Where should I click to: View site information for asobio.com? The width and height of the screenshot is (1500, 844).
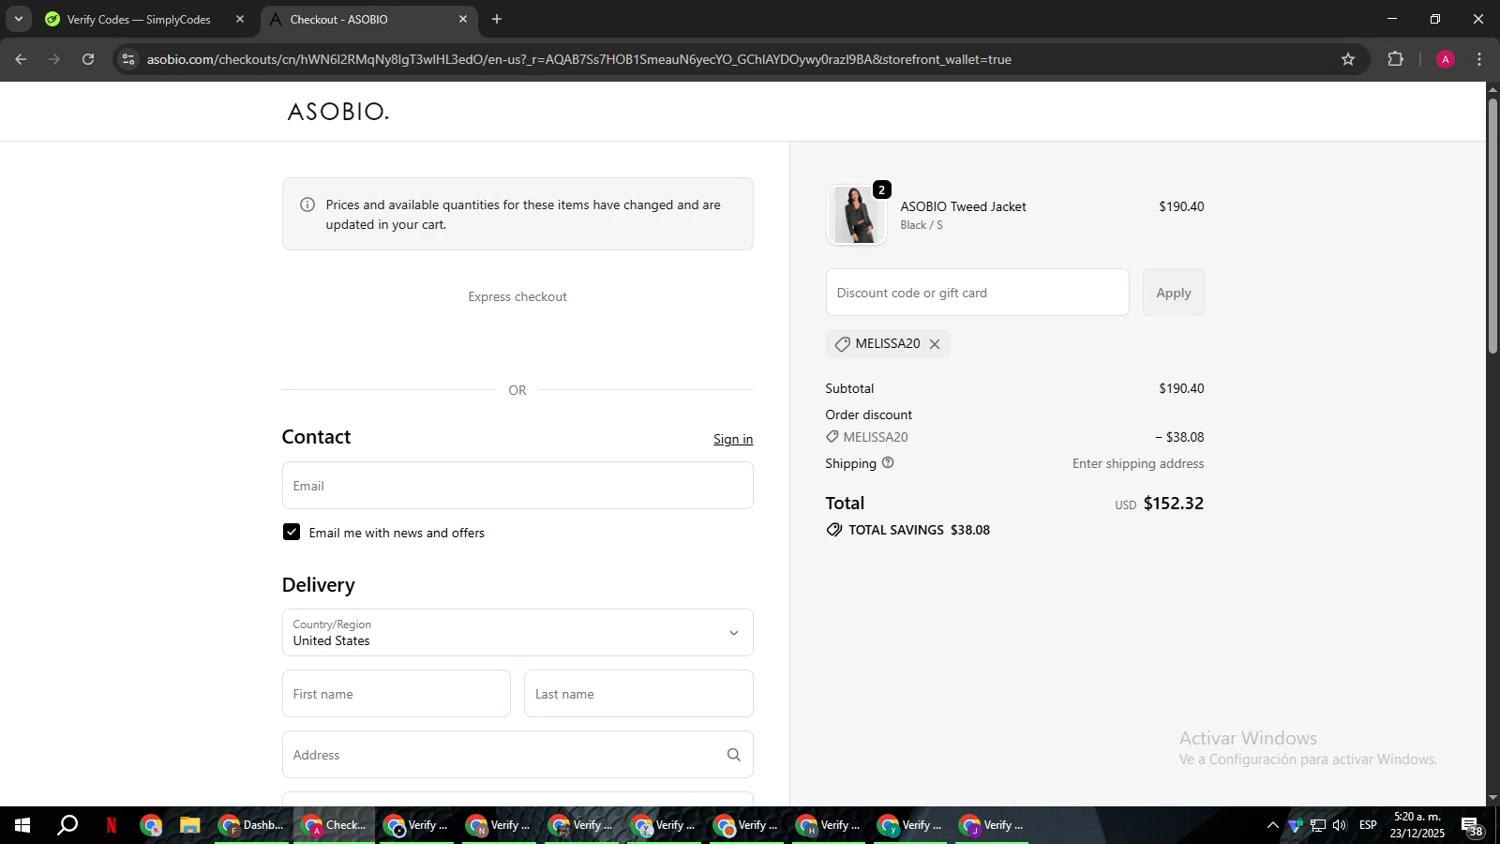[128, 59]
